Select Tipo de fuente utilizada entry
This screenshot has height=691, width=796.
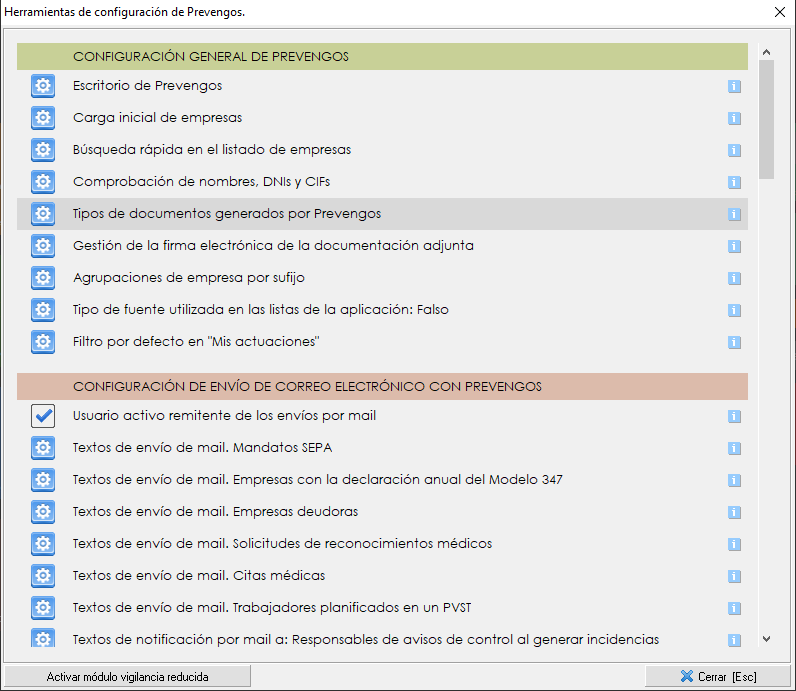[x=260, y=310]
